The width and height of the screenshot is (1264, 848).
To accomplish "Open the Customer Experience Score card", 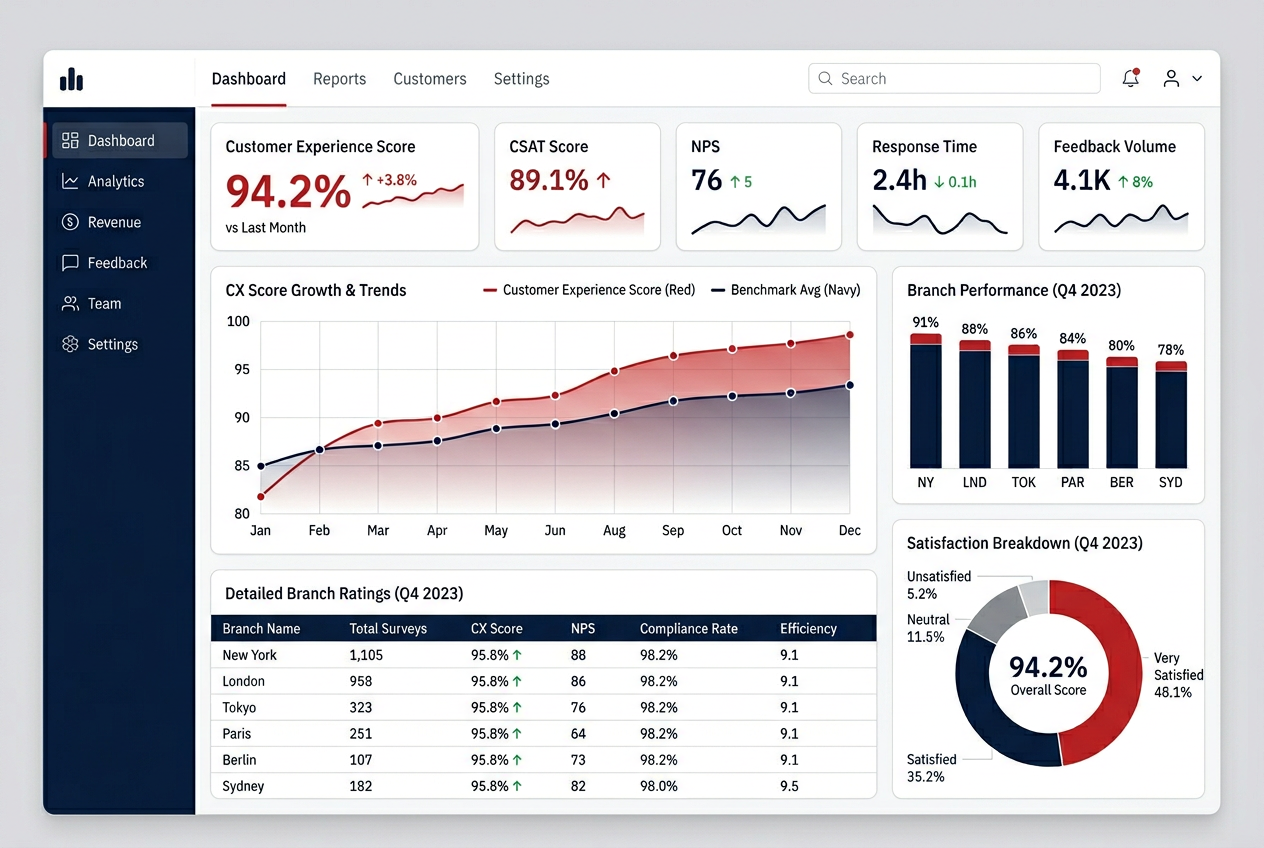I will tap(345, 186).
